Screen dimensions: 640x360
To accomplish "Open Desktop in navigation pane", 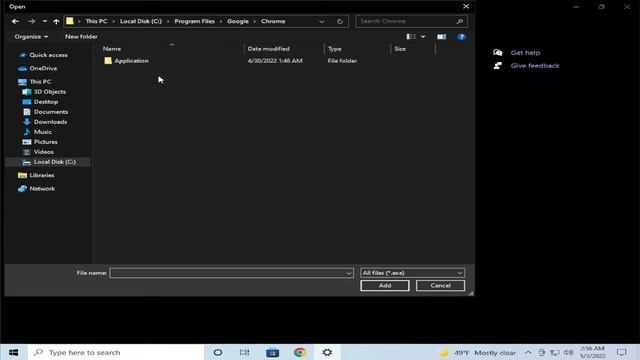I will click(46, 102).
